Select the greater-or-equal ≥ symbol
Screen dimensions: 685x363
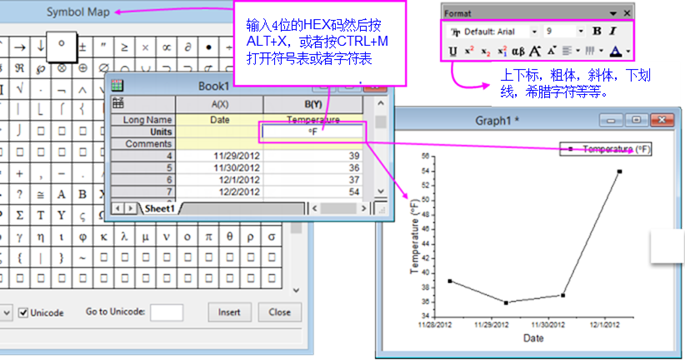(x=125, y=47)
